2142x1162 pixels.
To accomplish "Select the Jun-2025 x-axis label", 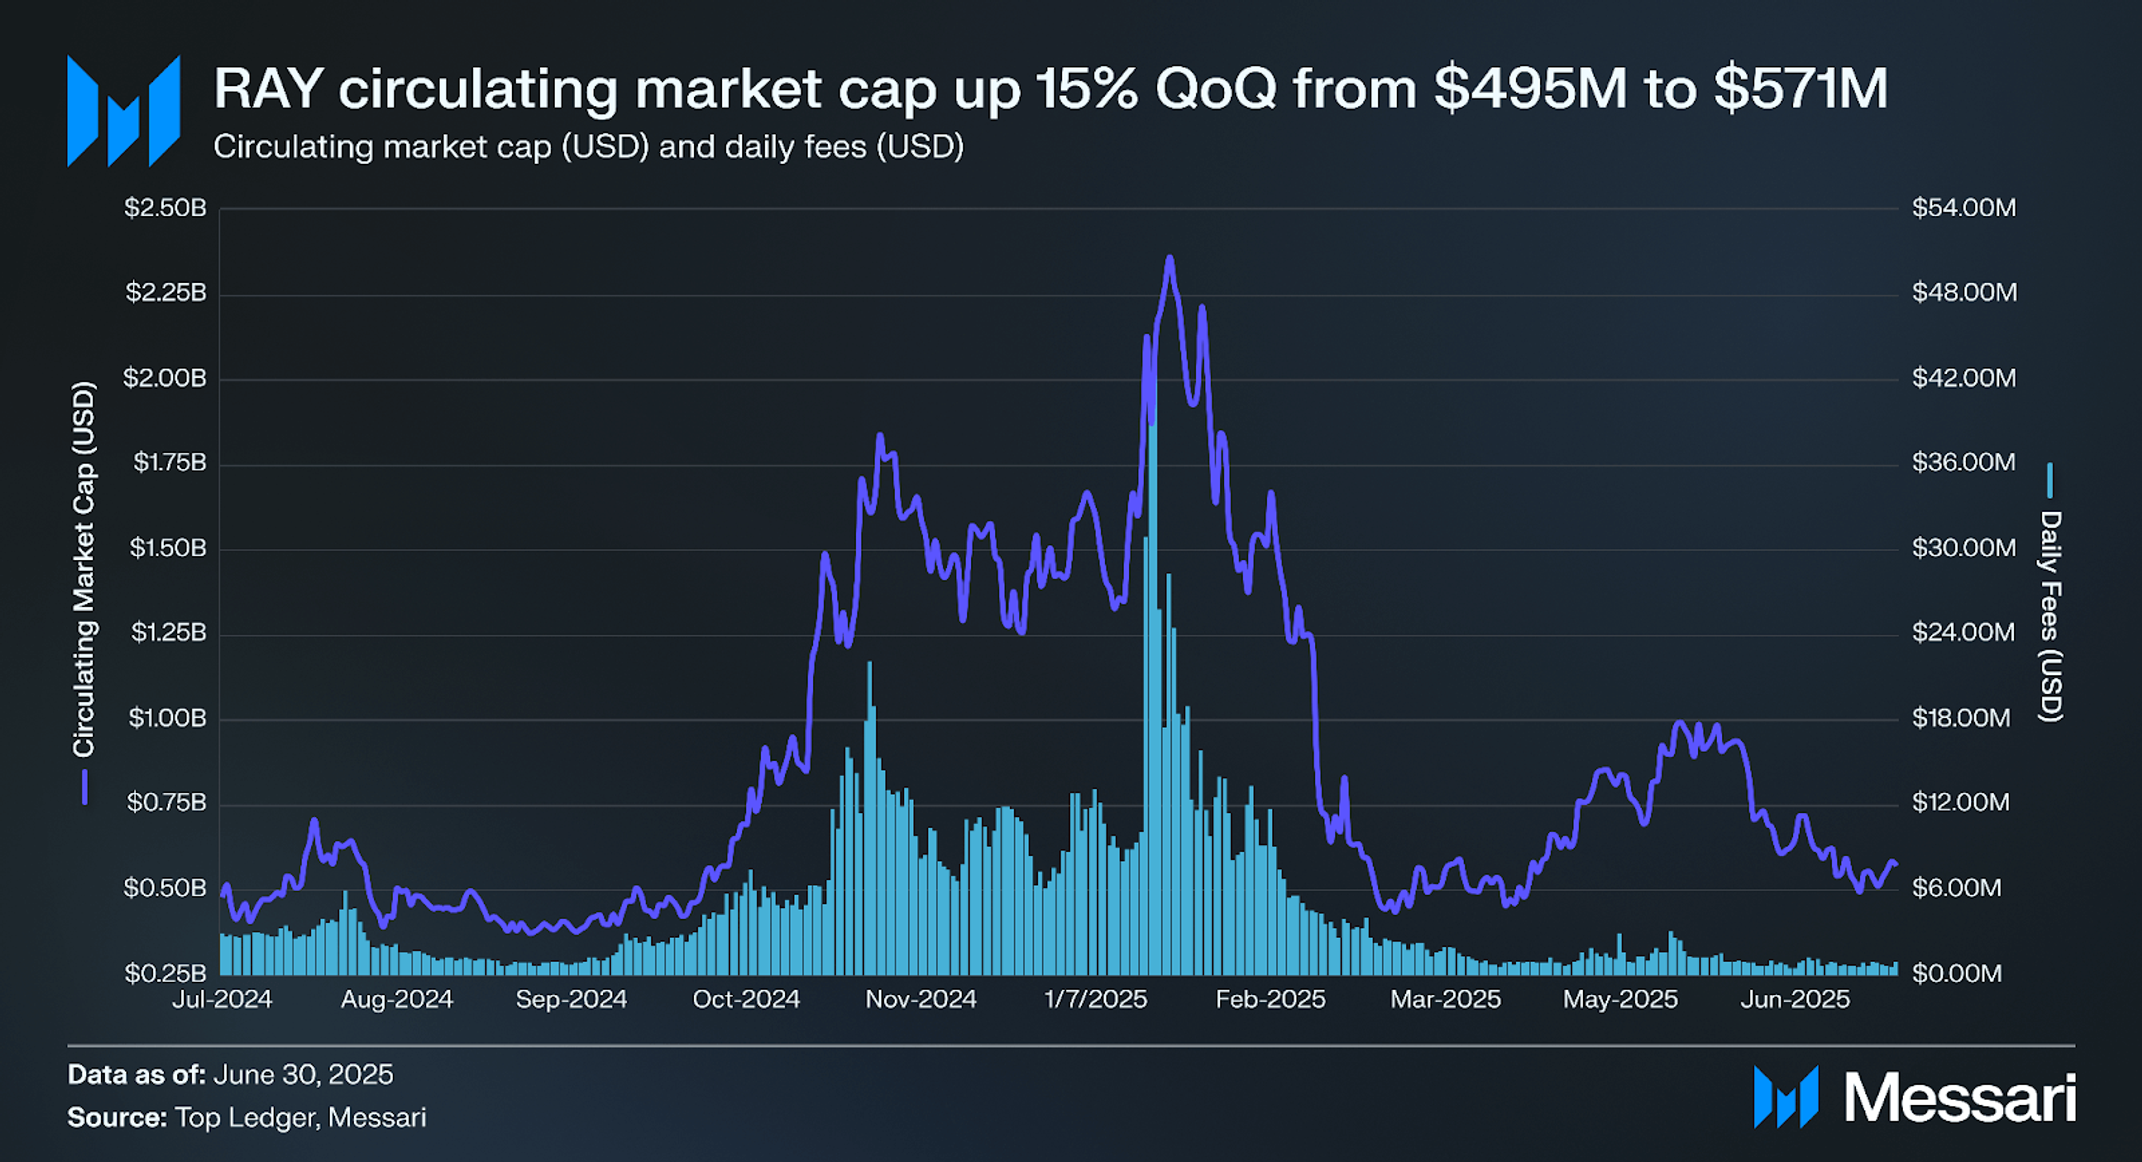I will (x=1795, y=999).
